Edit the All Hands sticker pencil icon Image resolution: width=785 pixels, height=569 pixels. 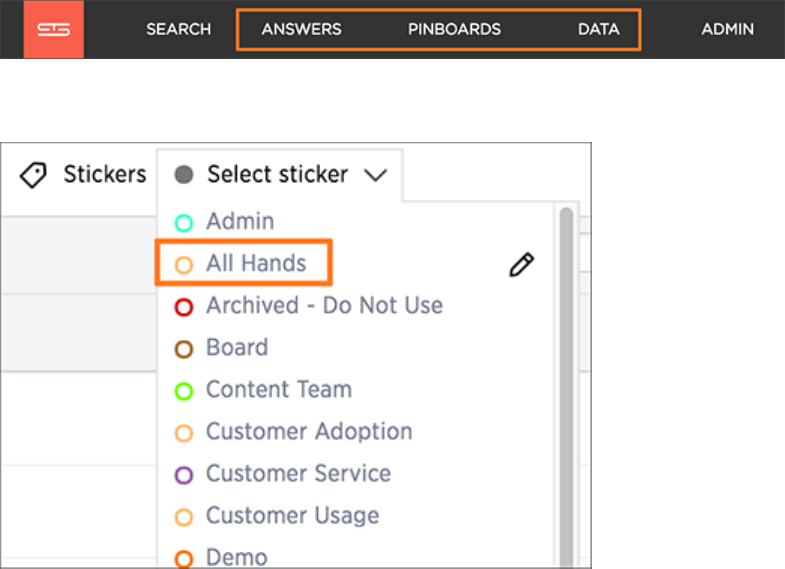click(521, 265)
